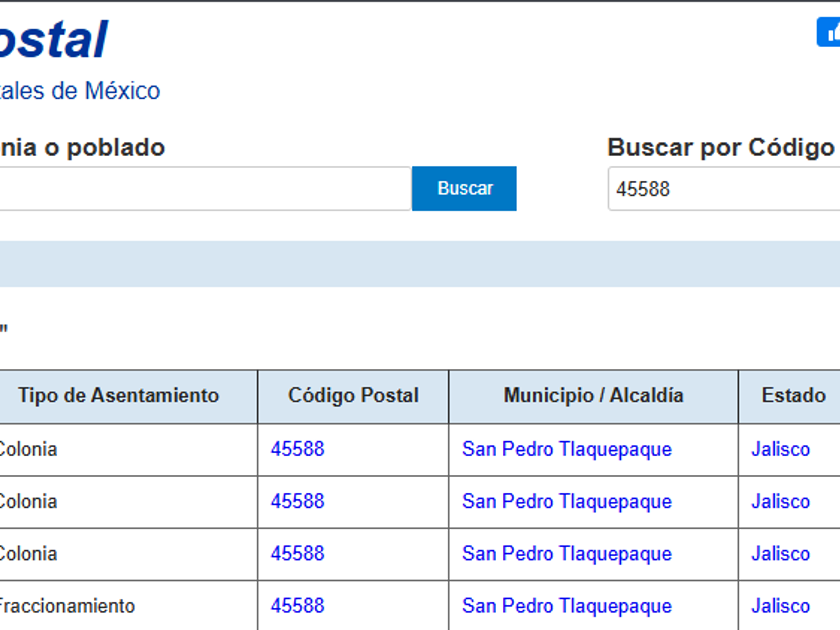Open San Pedro Tlaquepaque in first Colonia row
The height and width of the screenshot is (630, 840).
pos(567,449)
